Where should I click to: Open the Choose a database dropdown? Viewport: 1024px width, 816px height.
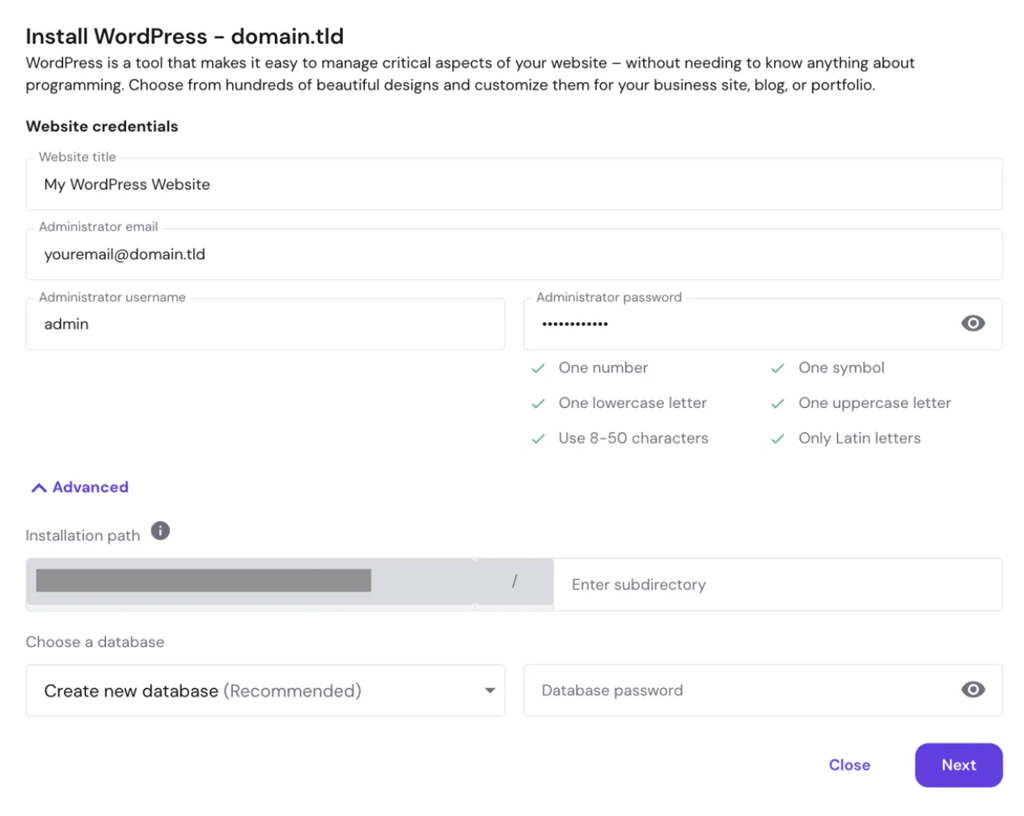coord(265,690)
